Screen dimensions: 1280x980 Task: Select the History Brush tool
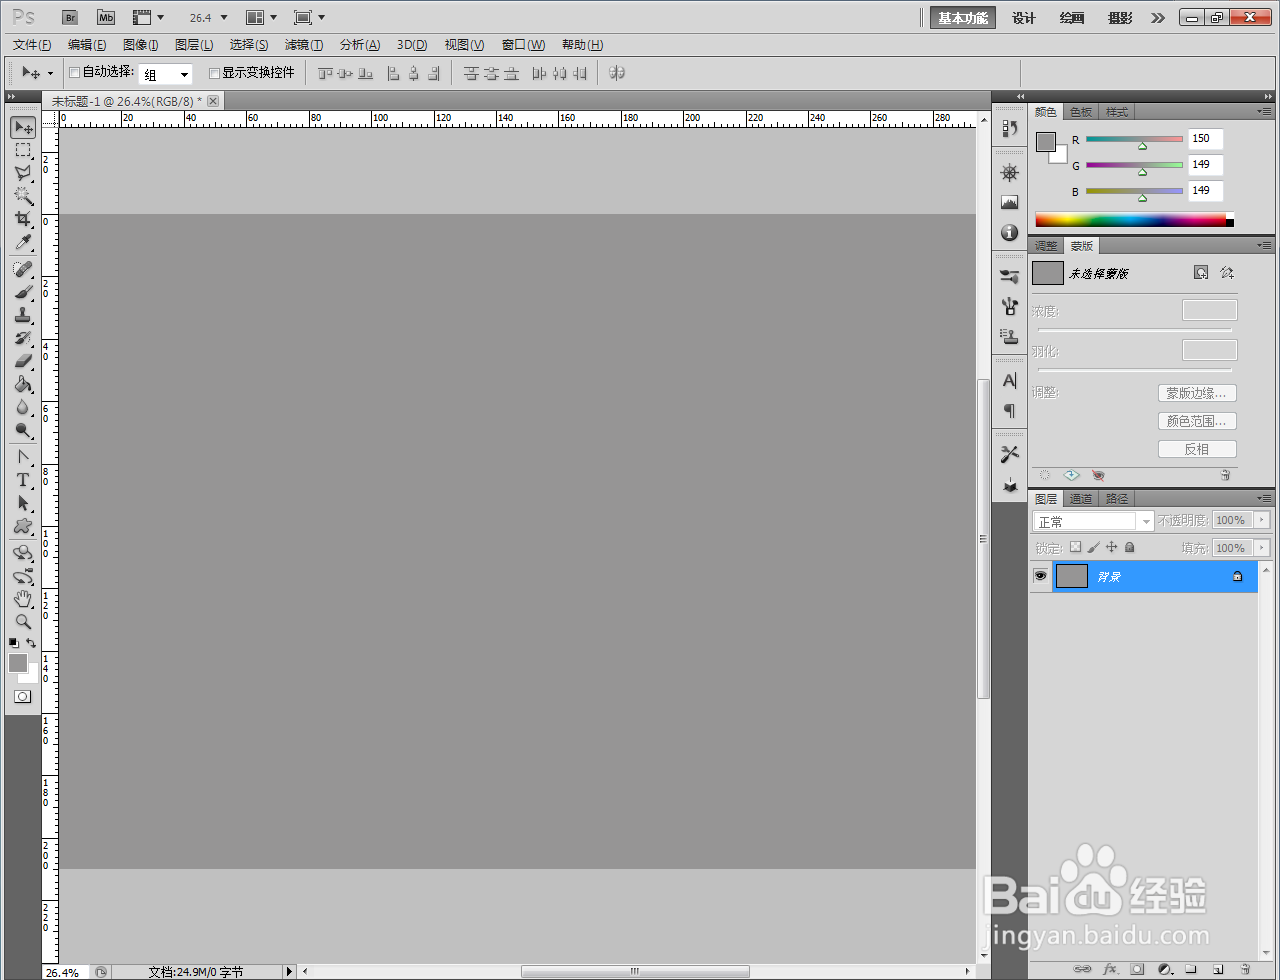23,339
